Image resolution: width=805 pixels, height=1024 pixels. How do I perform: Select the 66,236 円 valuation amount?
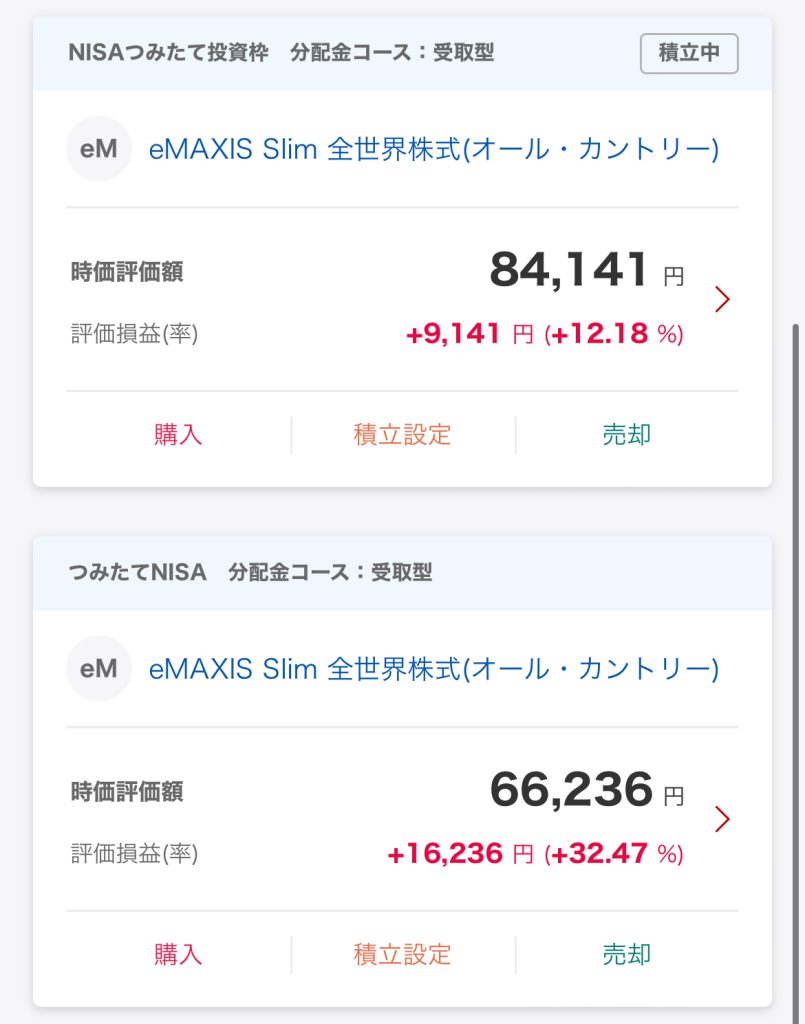[x=586, y=790]
